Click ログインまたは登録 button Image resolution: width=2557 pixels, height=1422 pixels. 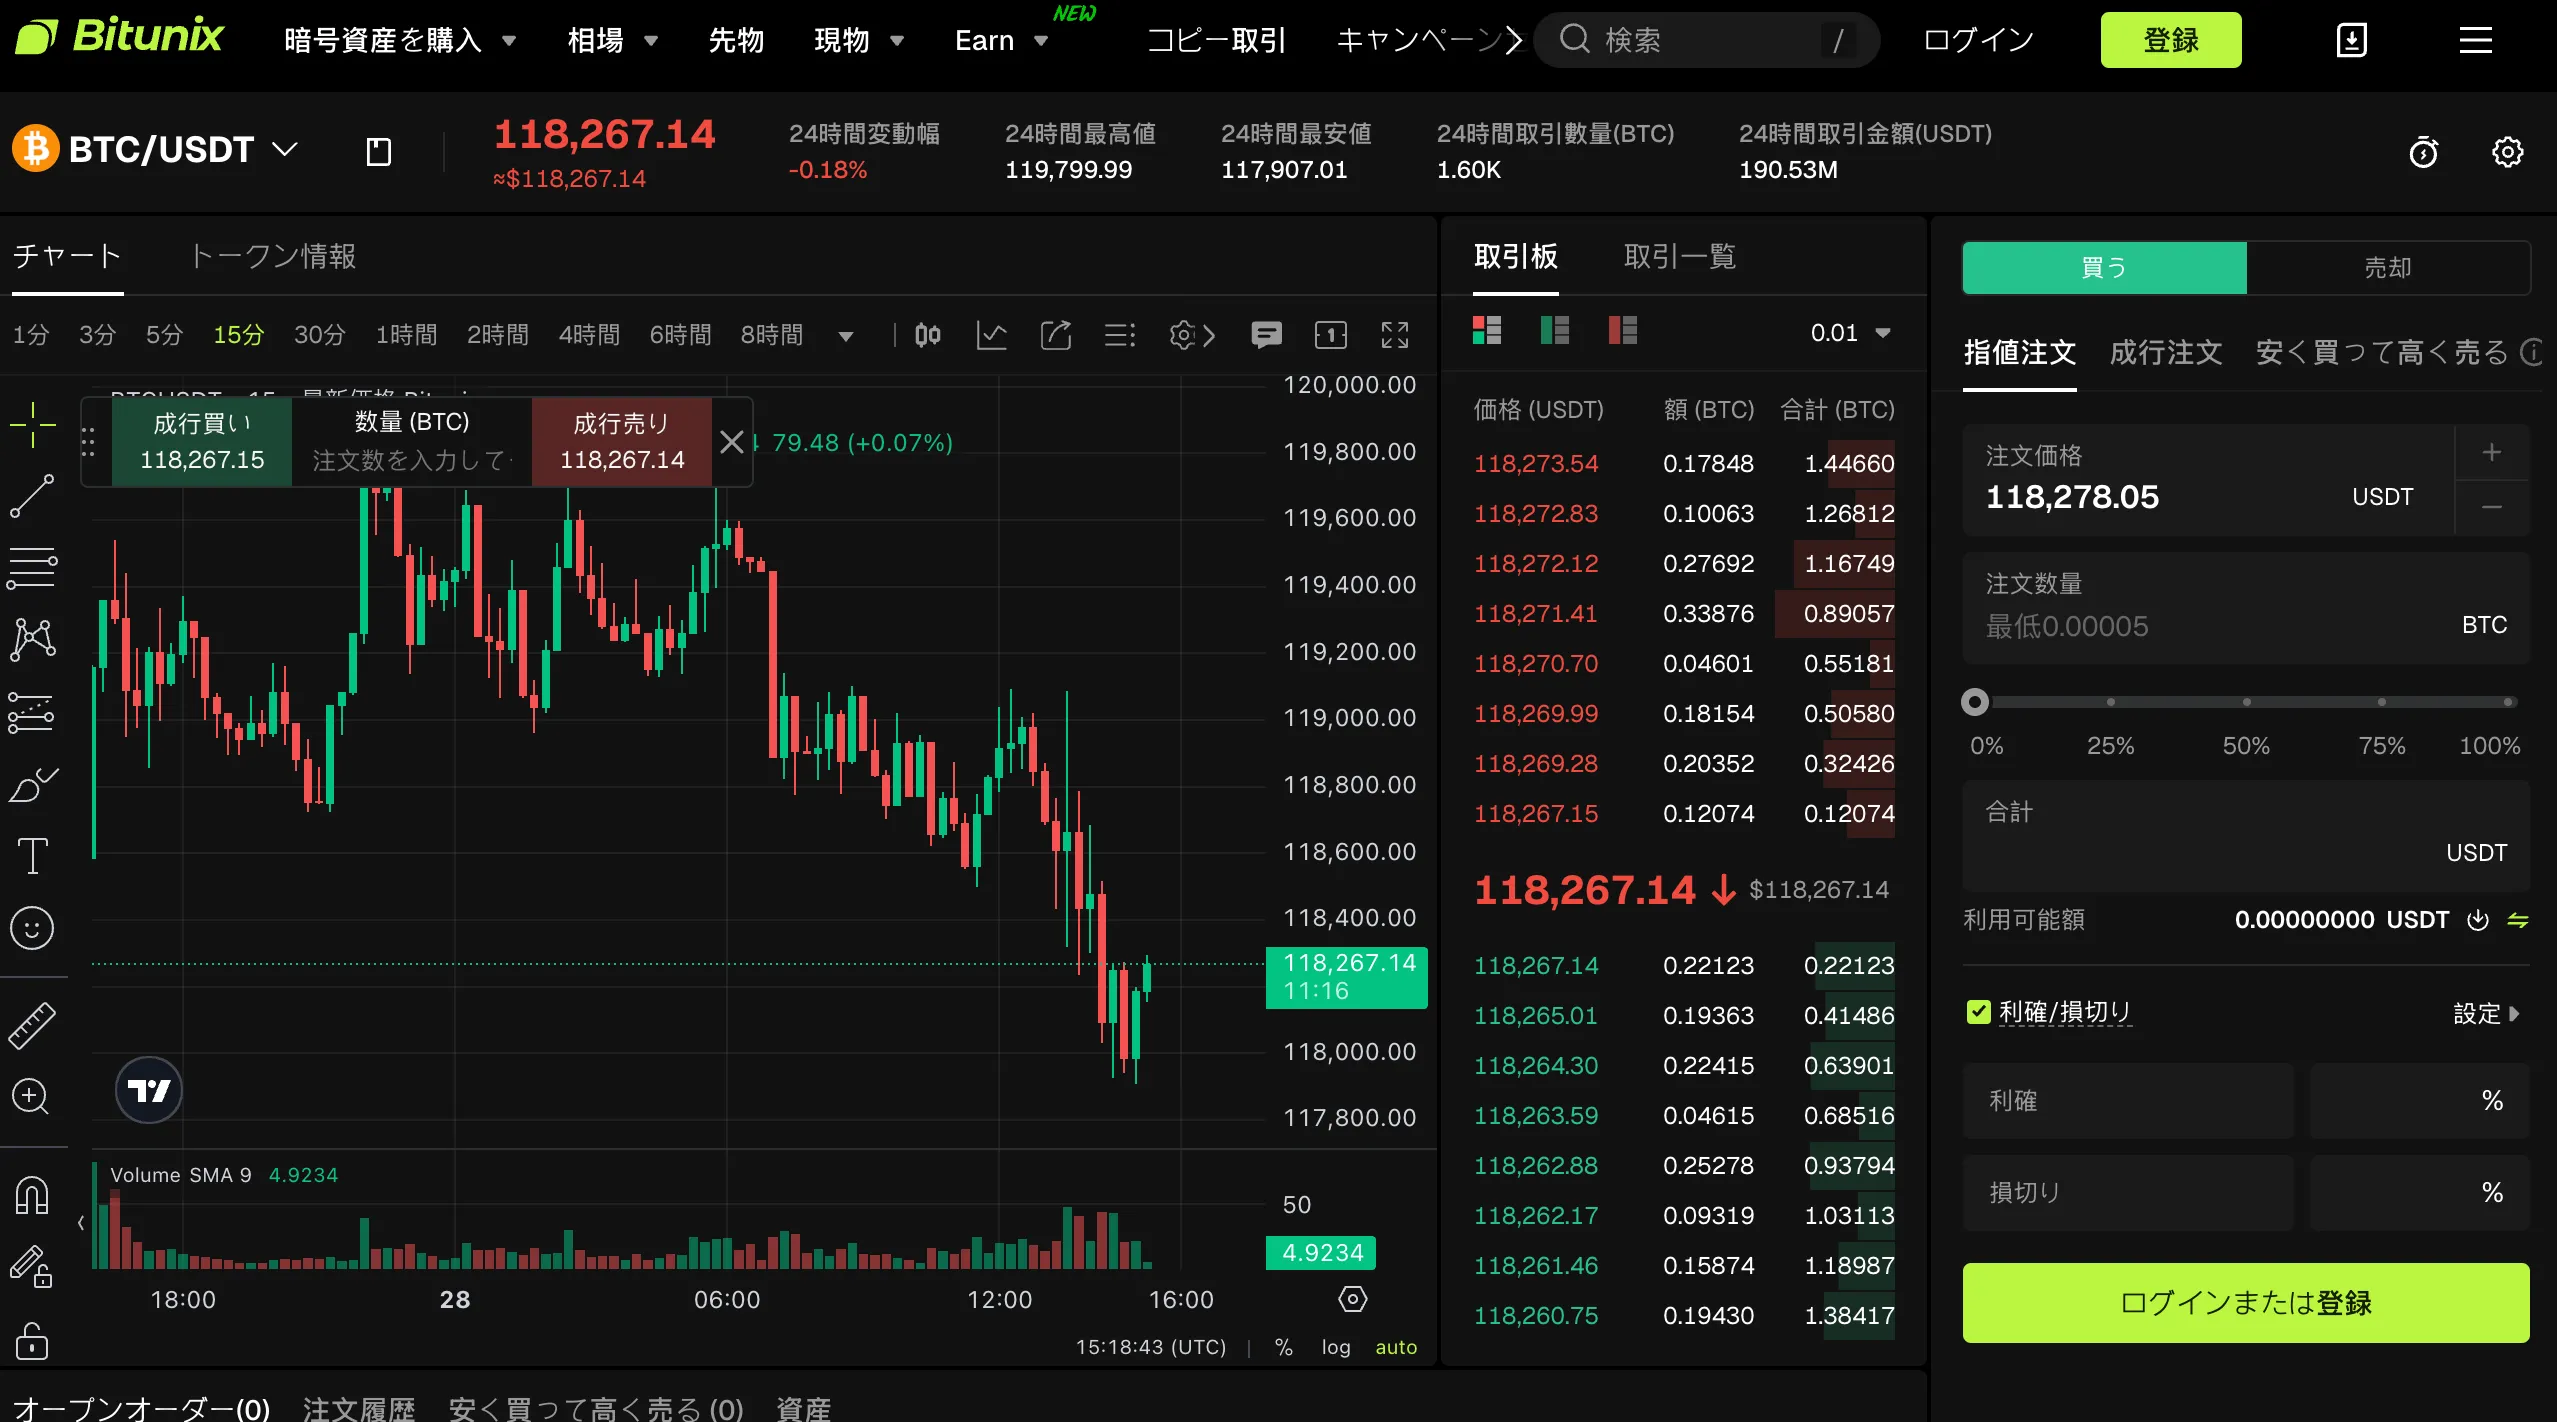[2246, 1303]
